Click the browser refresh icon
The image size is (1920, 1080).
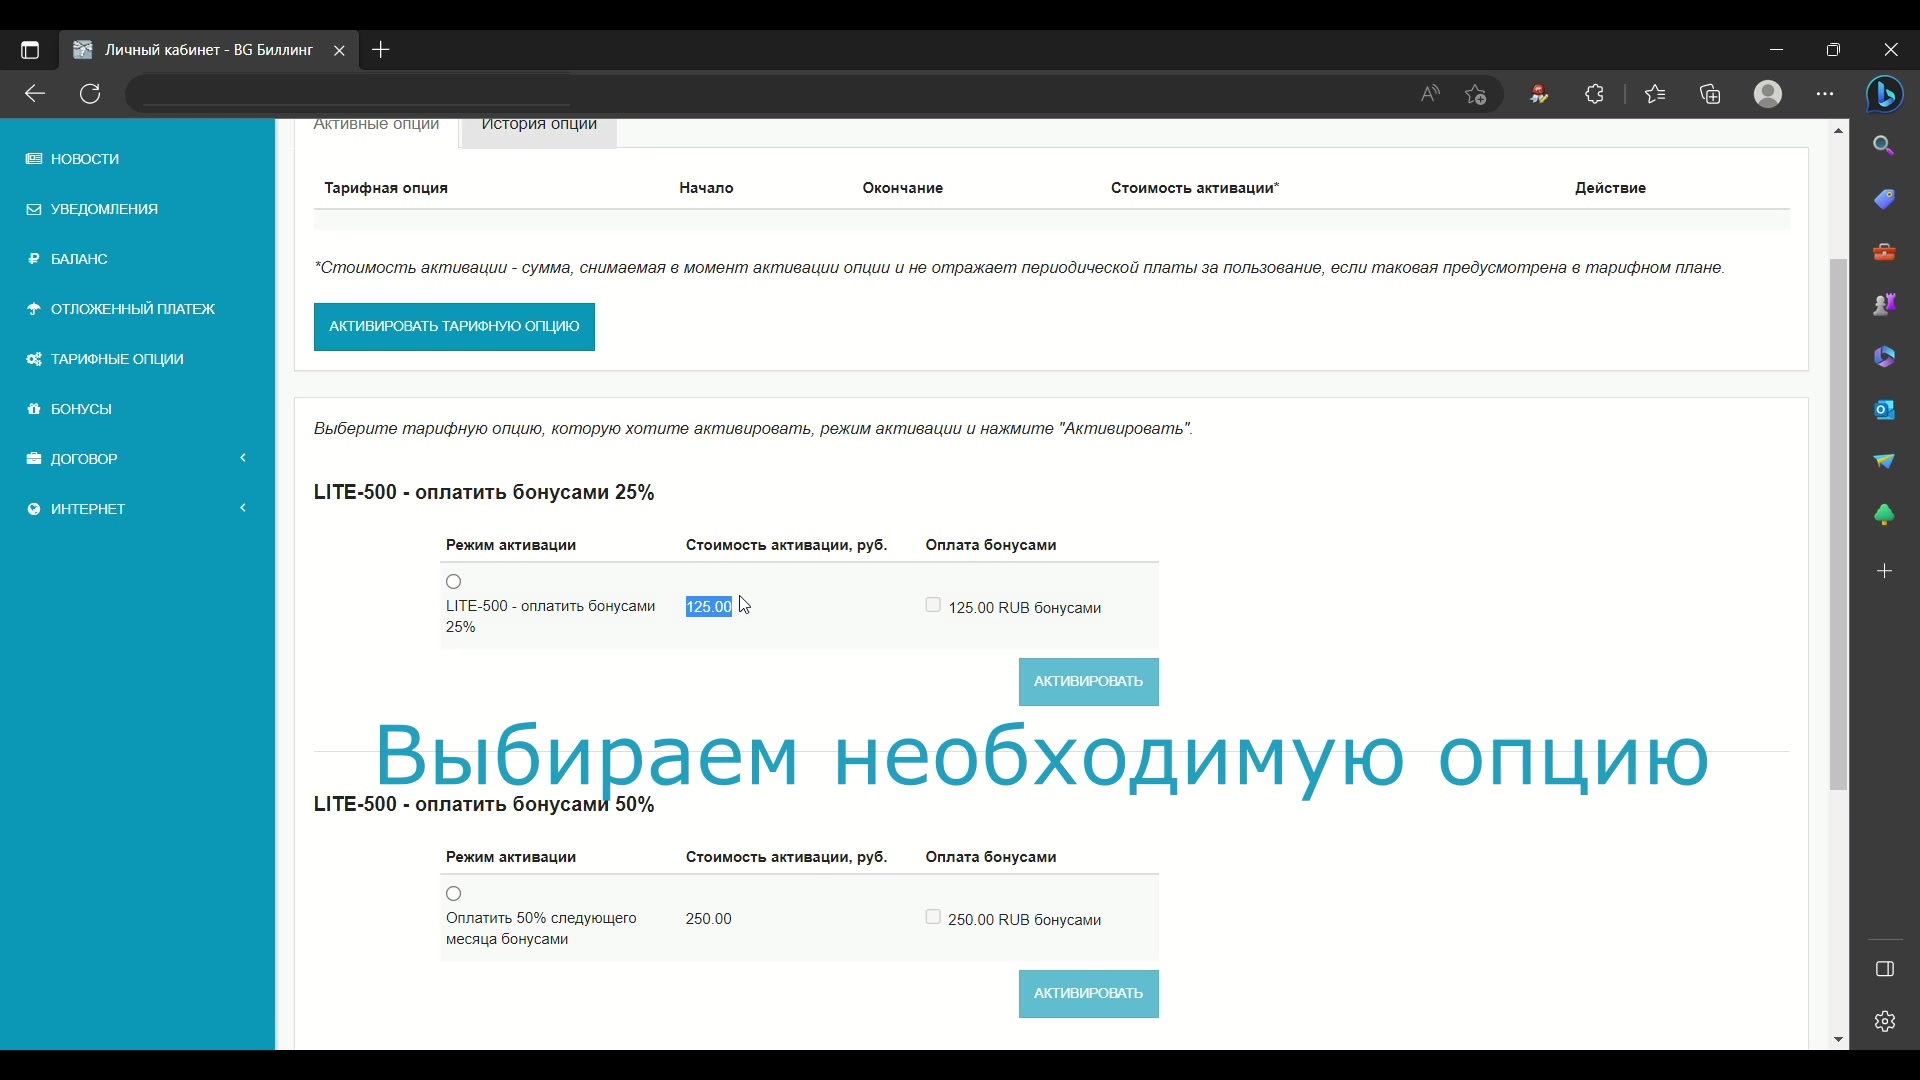91,95
